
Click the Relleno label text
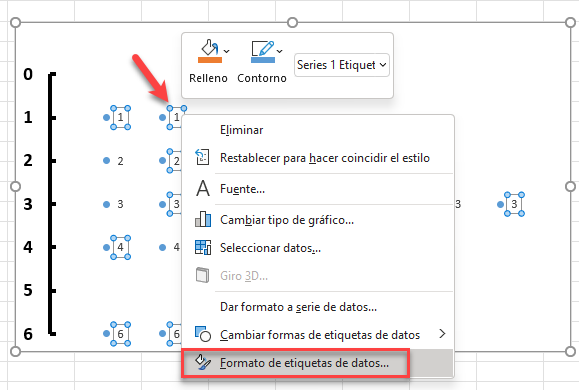point(208,78)
